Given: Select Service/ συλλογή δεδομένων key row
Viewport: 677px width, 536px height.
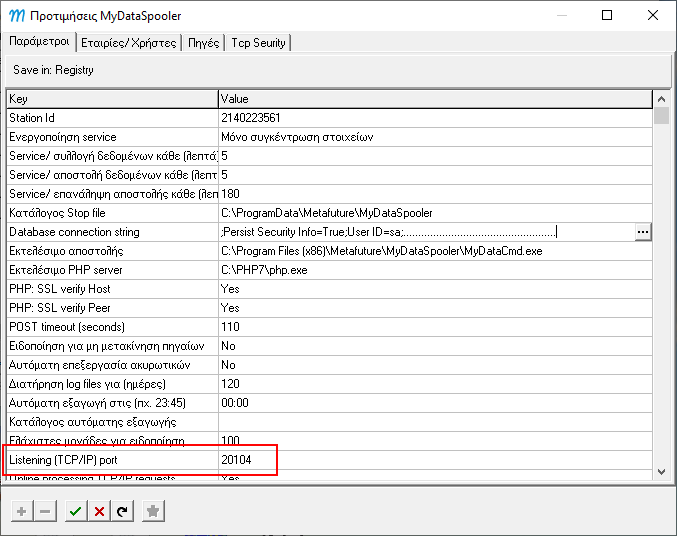Looking at the screenshot, I should 112,156.
